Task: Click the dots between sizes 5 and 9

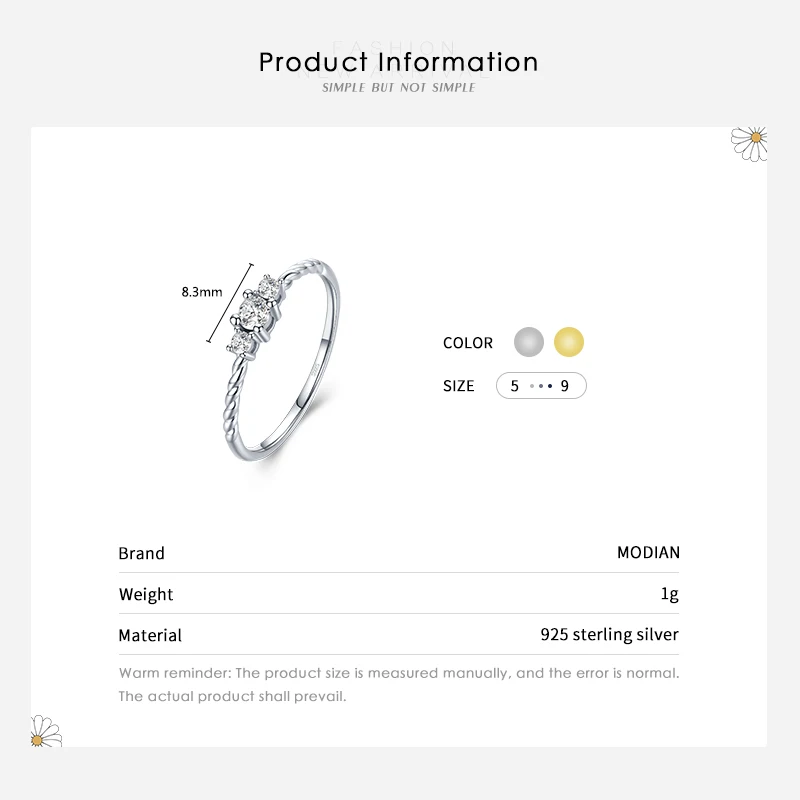Action: (540, 386)
